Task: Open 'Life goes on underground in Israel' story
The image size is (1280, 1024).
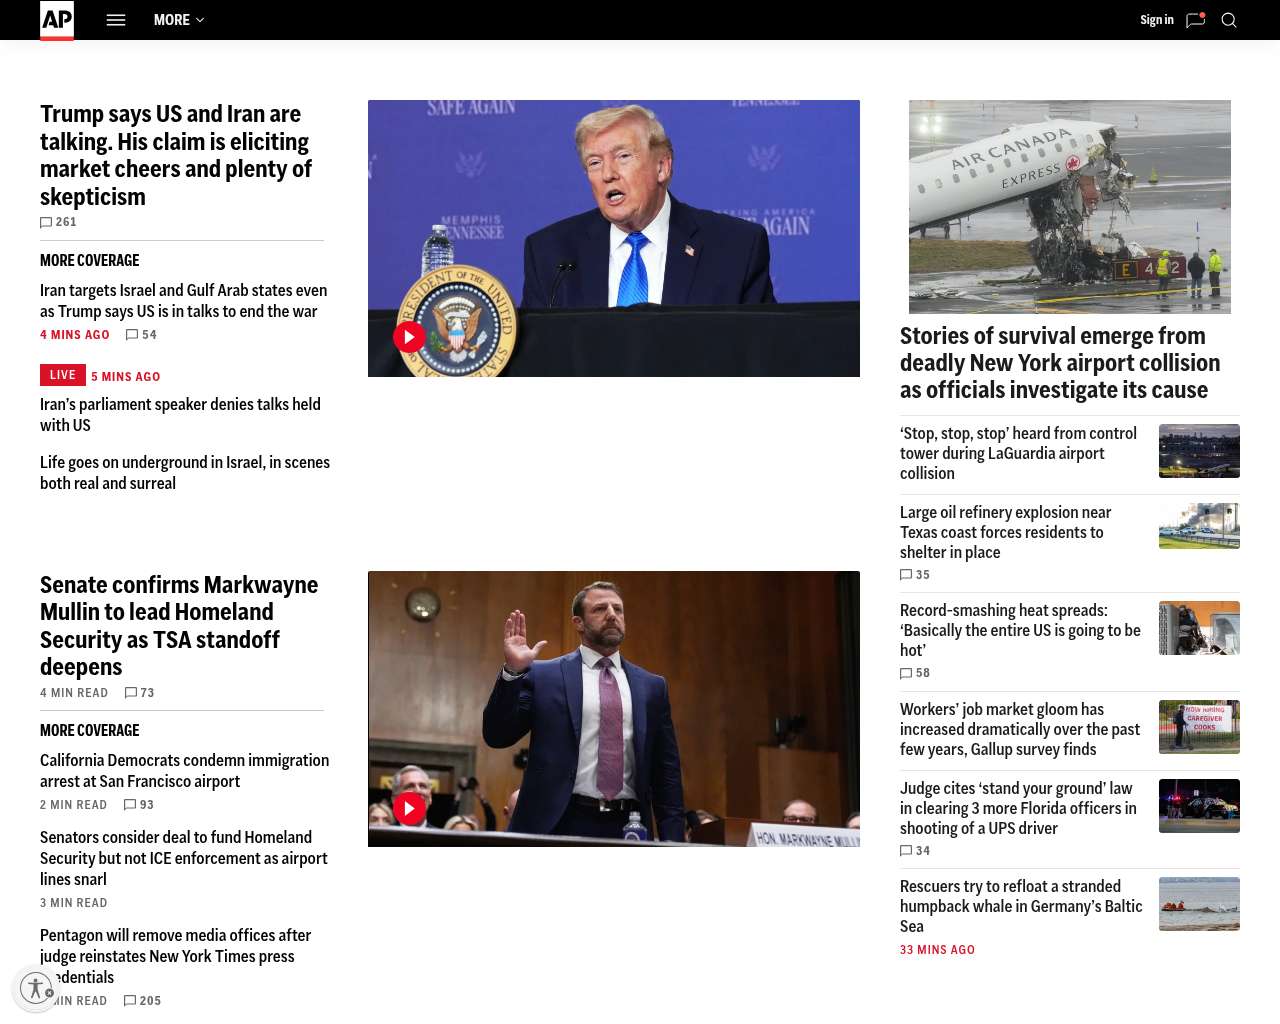Action: (x=185, y=473)
